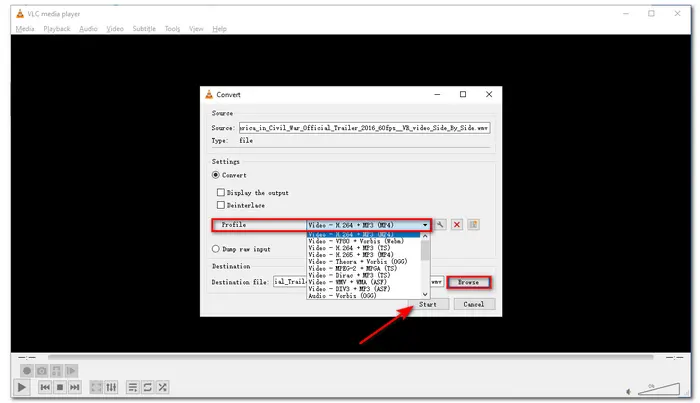Open the Video menu
Viewport: 700px width, 403px height.
[x=115, y=29]
